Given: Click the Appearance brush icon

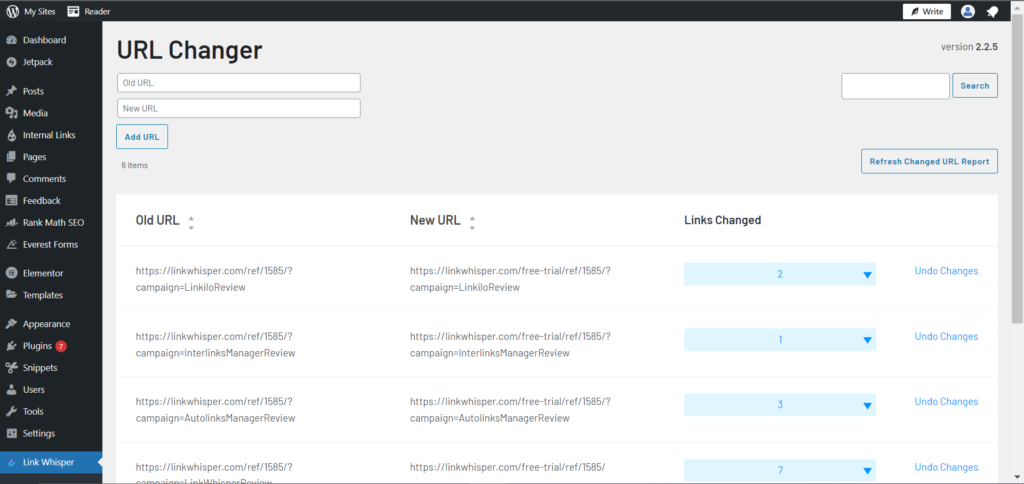Looking at the screenshot, I should 11,324.
